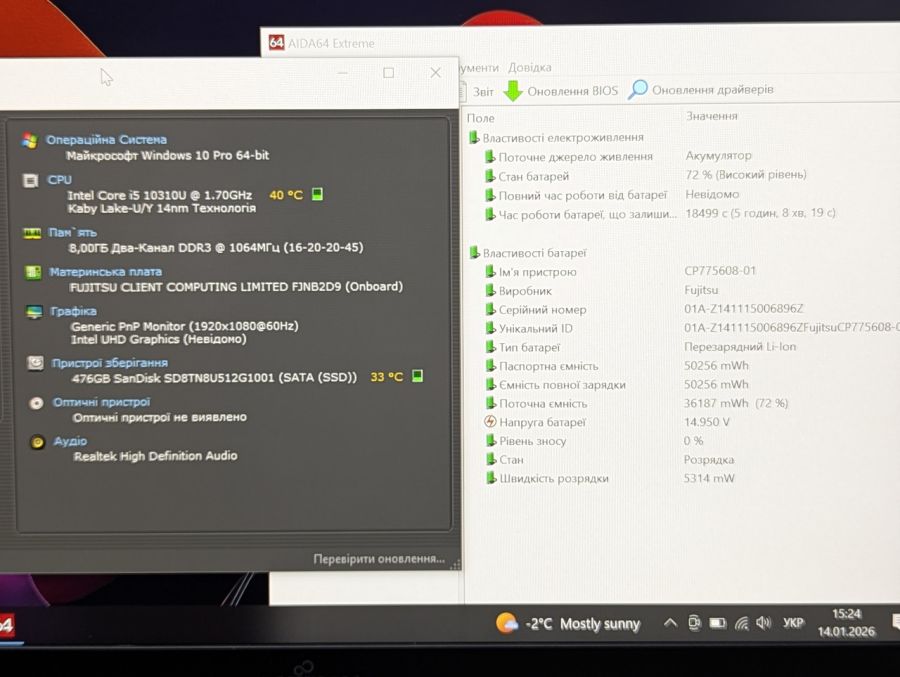The image size is (900, 677).
Task: Click the speaker icon beside Аудіо
Action: [37, 442]
